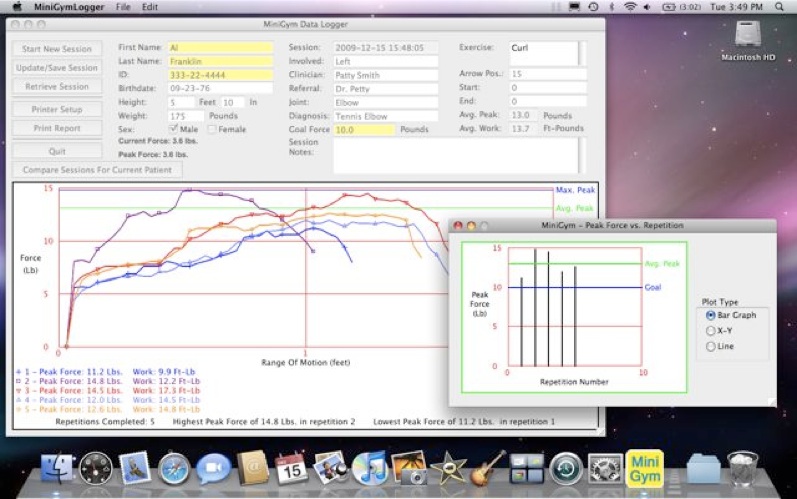Click the First Name field
This screenshot has height=499, width=797.
click(x=221, y=48)
